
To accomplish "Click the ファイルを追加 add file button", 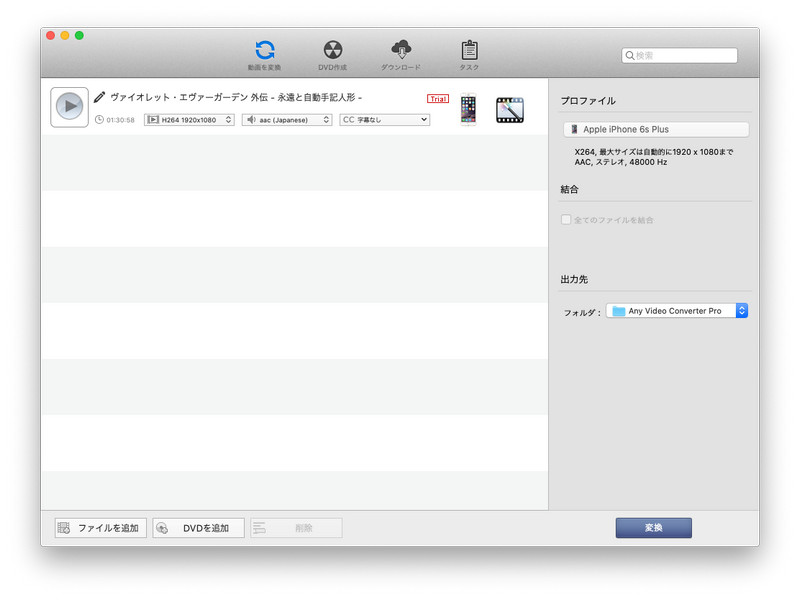I will pos(101,528).
